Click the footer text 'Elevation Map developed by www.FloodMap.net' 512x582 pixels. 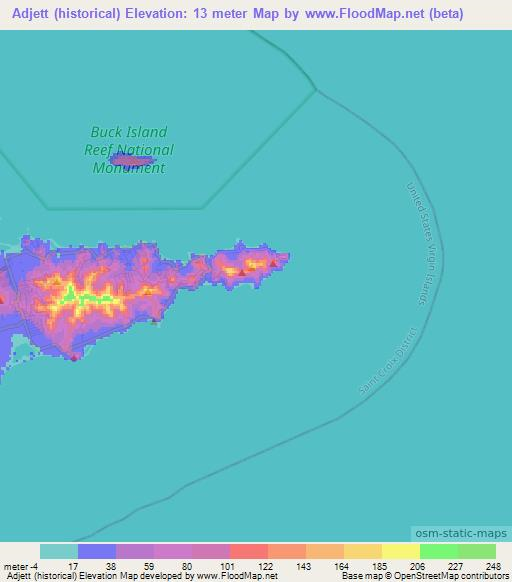click(179, 576)
